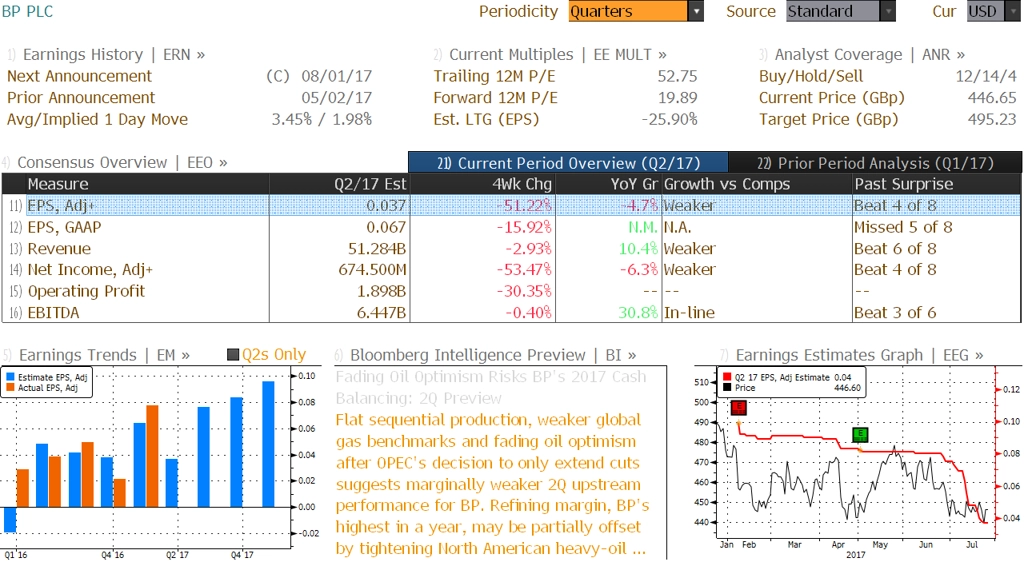The image size is (1024, 562).
Task: Click EBITDA YoY growth 30.8%
Action: 638,313
